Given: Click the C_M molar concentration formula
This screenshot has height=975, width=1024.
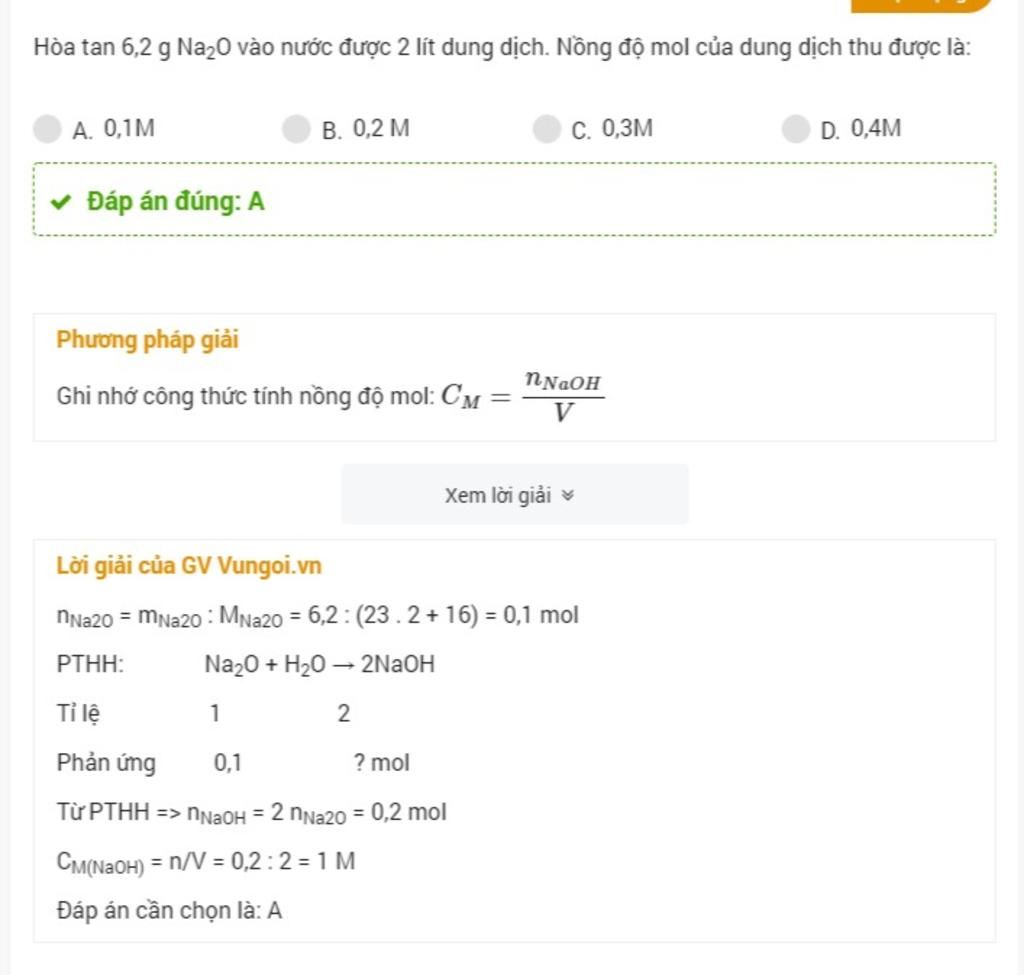Looking at the screenshot, I should click(524, 395).
